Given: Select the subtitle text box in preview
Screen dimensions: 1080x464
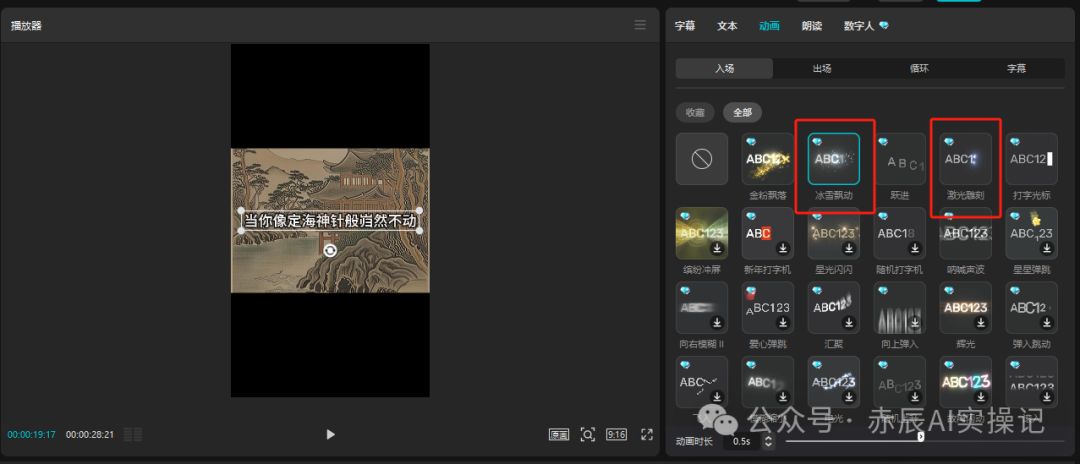Looking at the screenshot, I should pyautogui.click(x=331, y=221).
